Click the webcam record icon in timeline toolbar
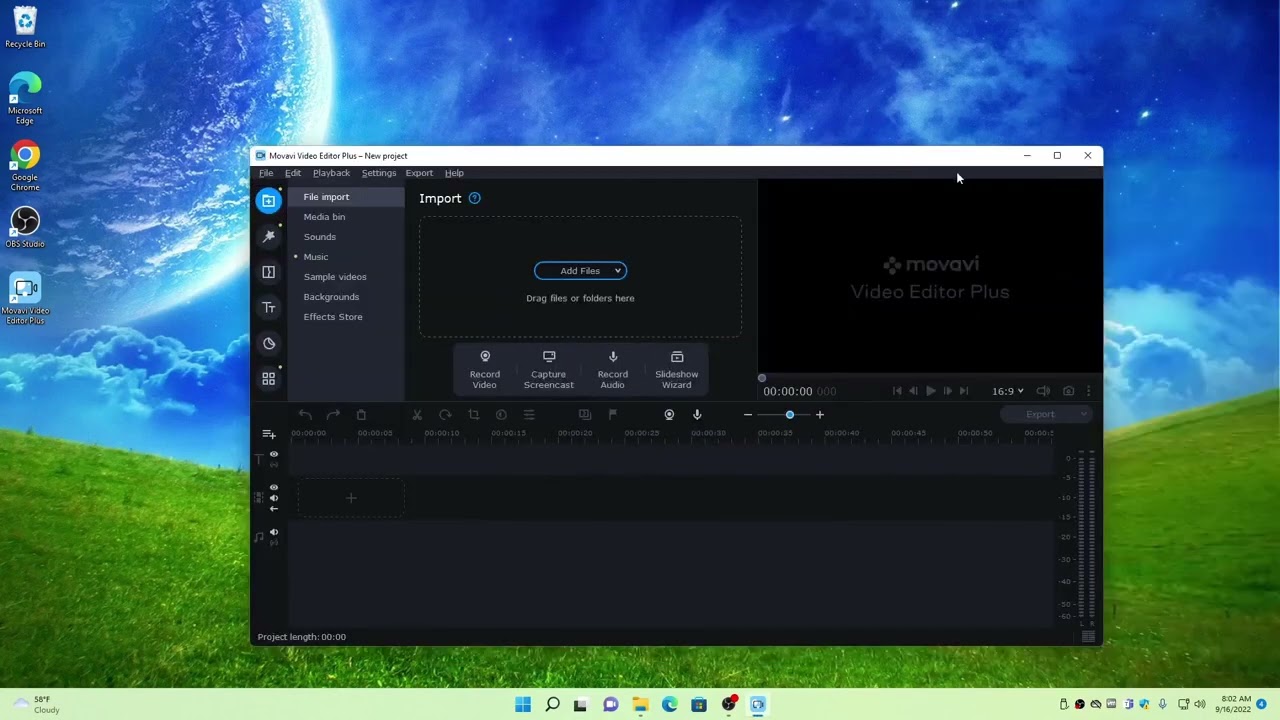The height and width of the screenshot is (720, 1280). 669,415
